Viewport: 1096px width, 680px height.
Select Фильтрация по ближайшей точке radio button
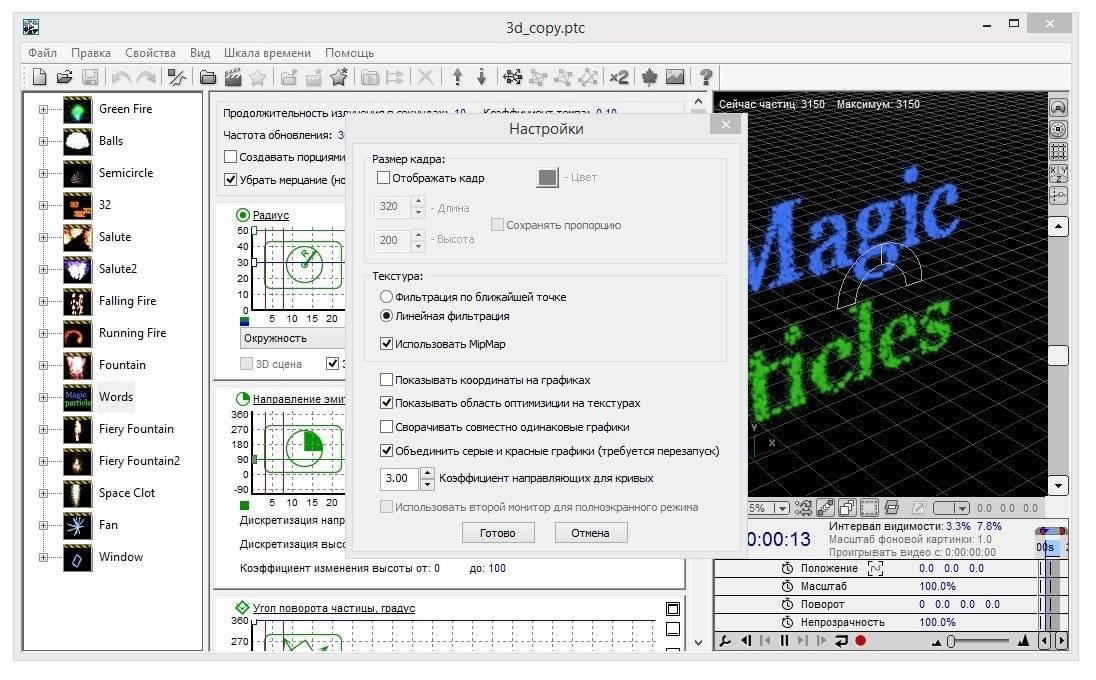tap(386, 297)
